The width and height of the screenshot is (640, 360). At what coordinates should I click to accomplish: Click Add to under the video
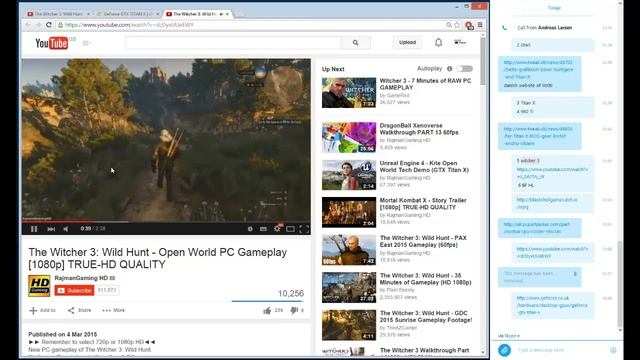tap(42, 310)
